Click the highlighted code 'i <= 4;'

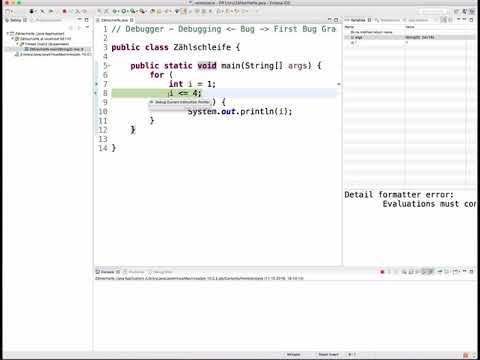pos(184,93)
